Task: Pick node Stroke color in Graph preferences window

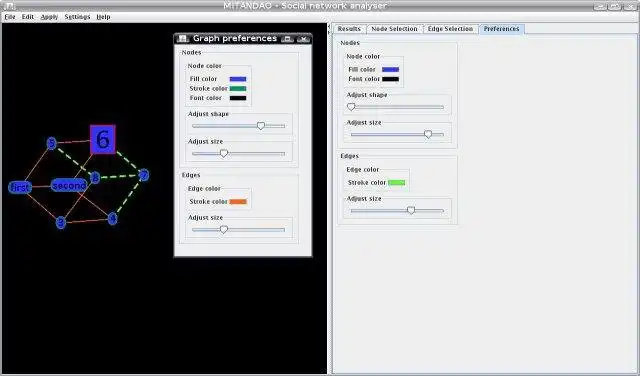Action: click(x=238, y=89)
